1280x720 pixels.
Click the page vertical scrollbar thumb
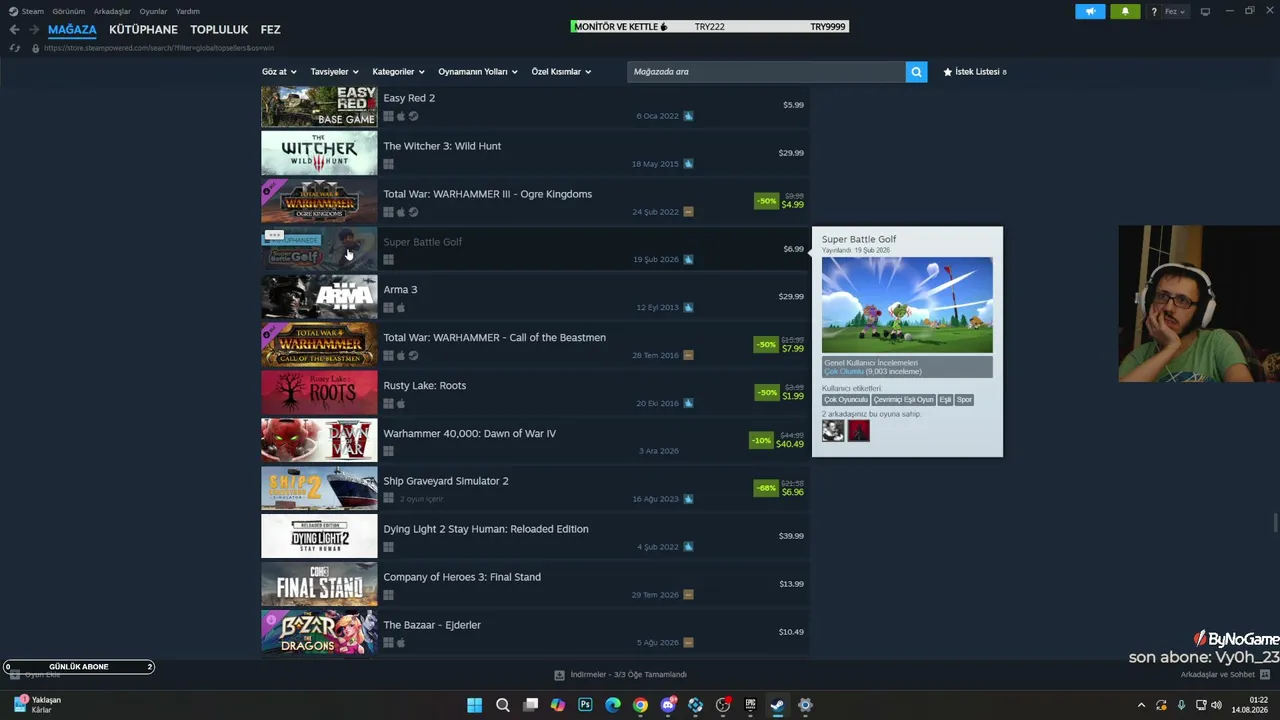pyautogui.click(x=1275, y=524)
